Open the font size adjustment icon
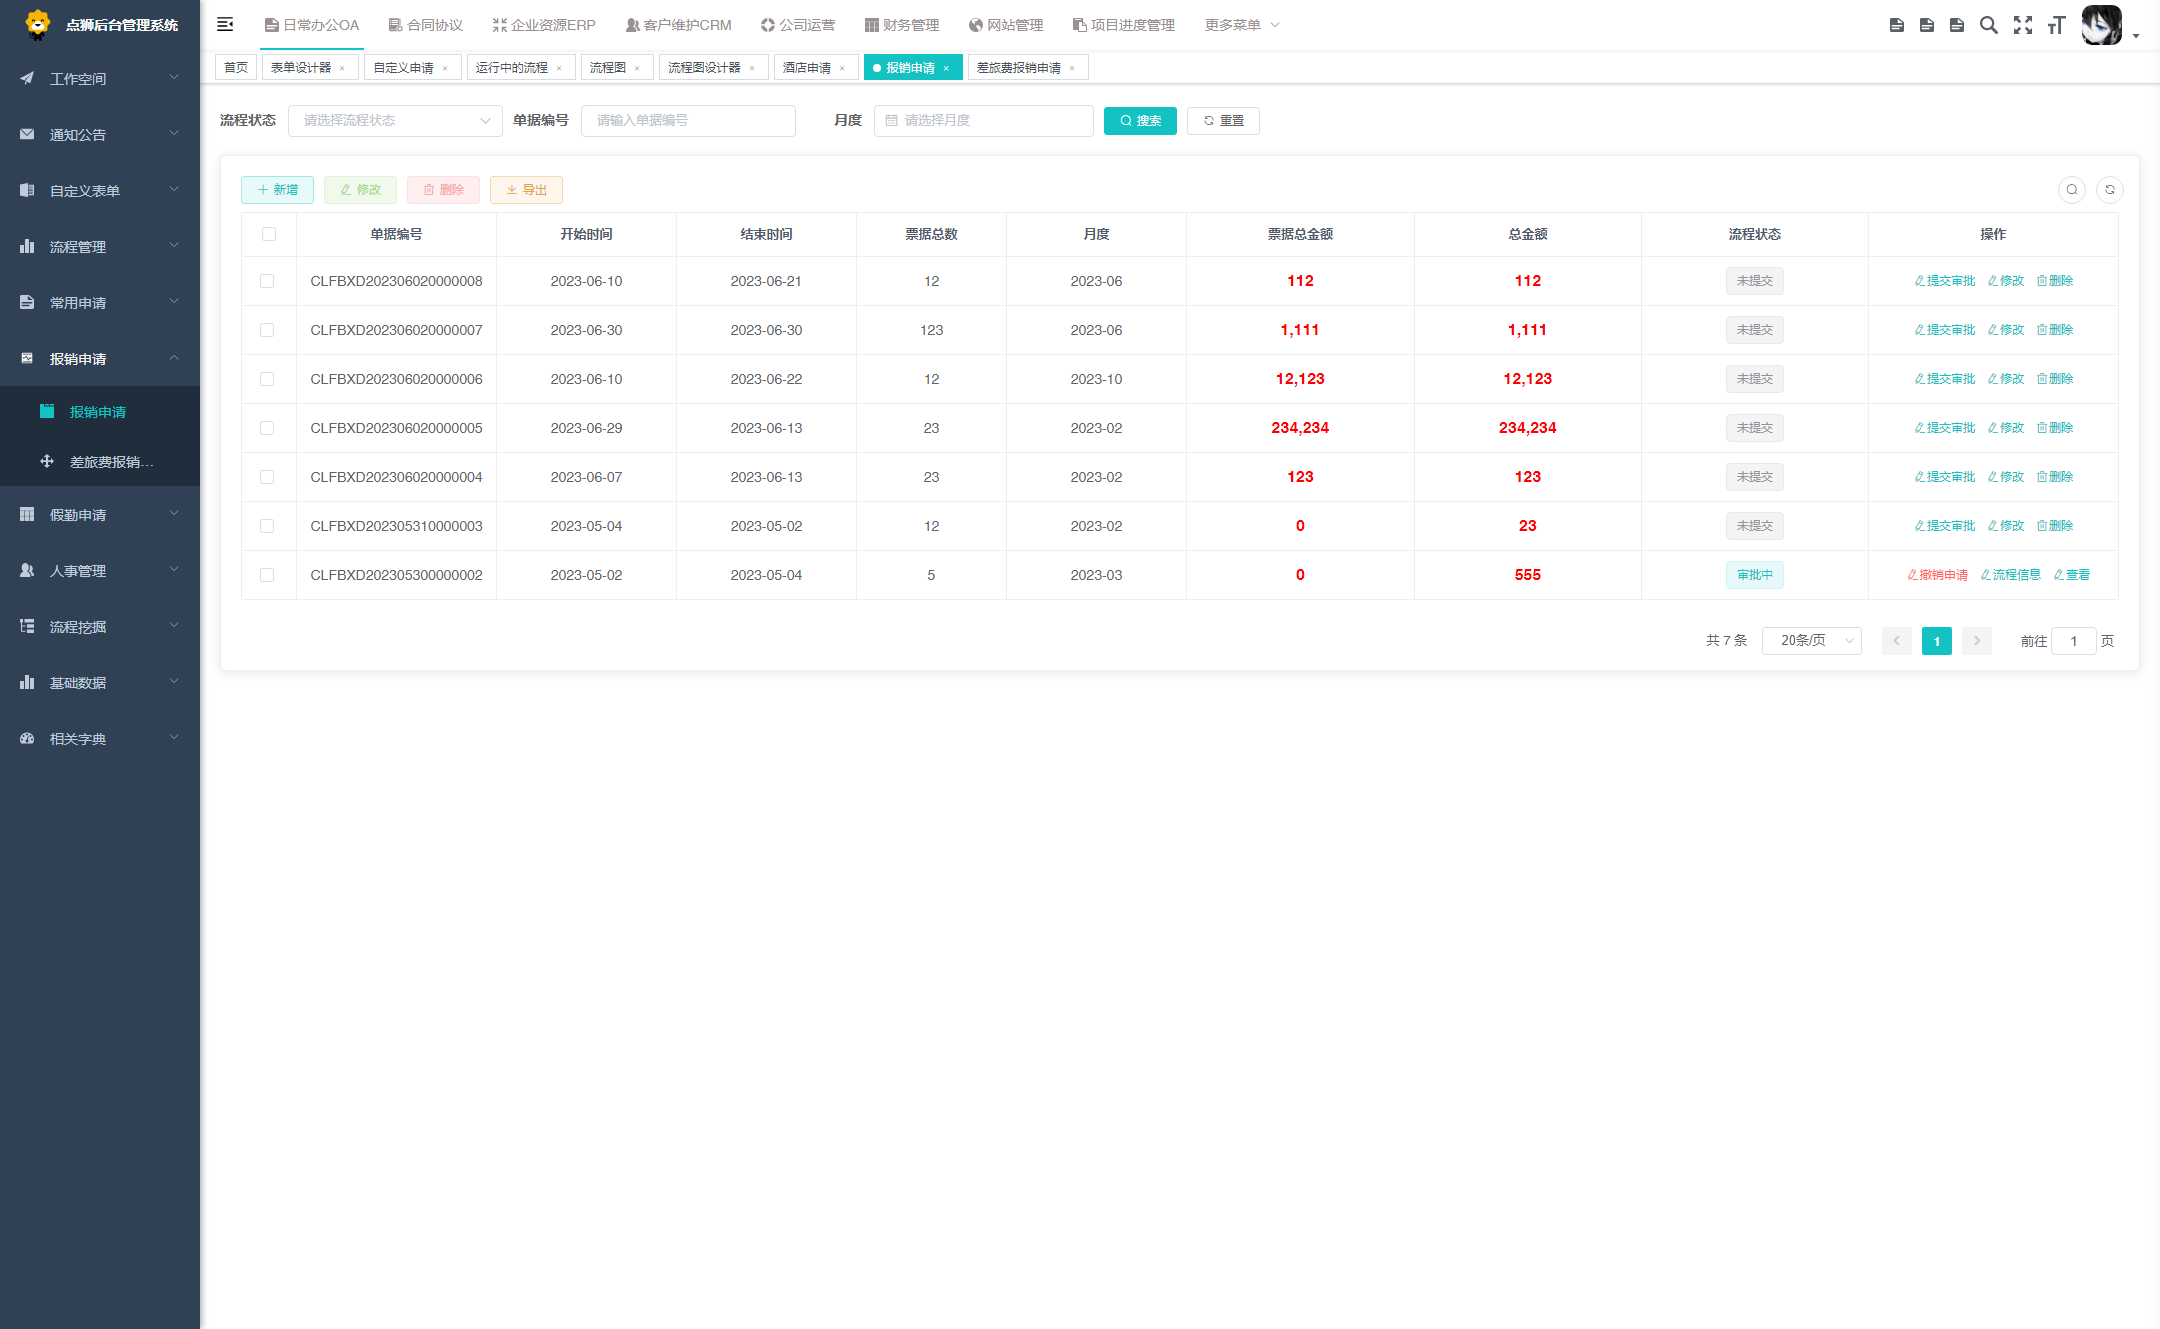The width and height of the screenshot is (2160, 1329). 2056,25
